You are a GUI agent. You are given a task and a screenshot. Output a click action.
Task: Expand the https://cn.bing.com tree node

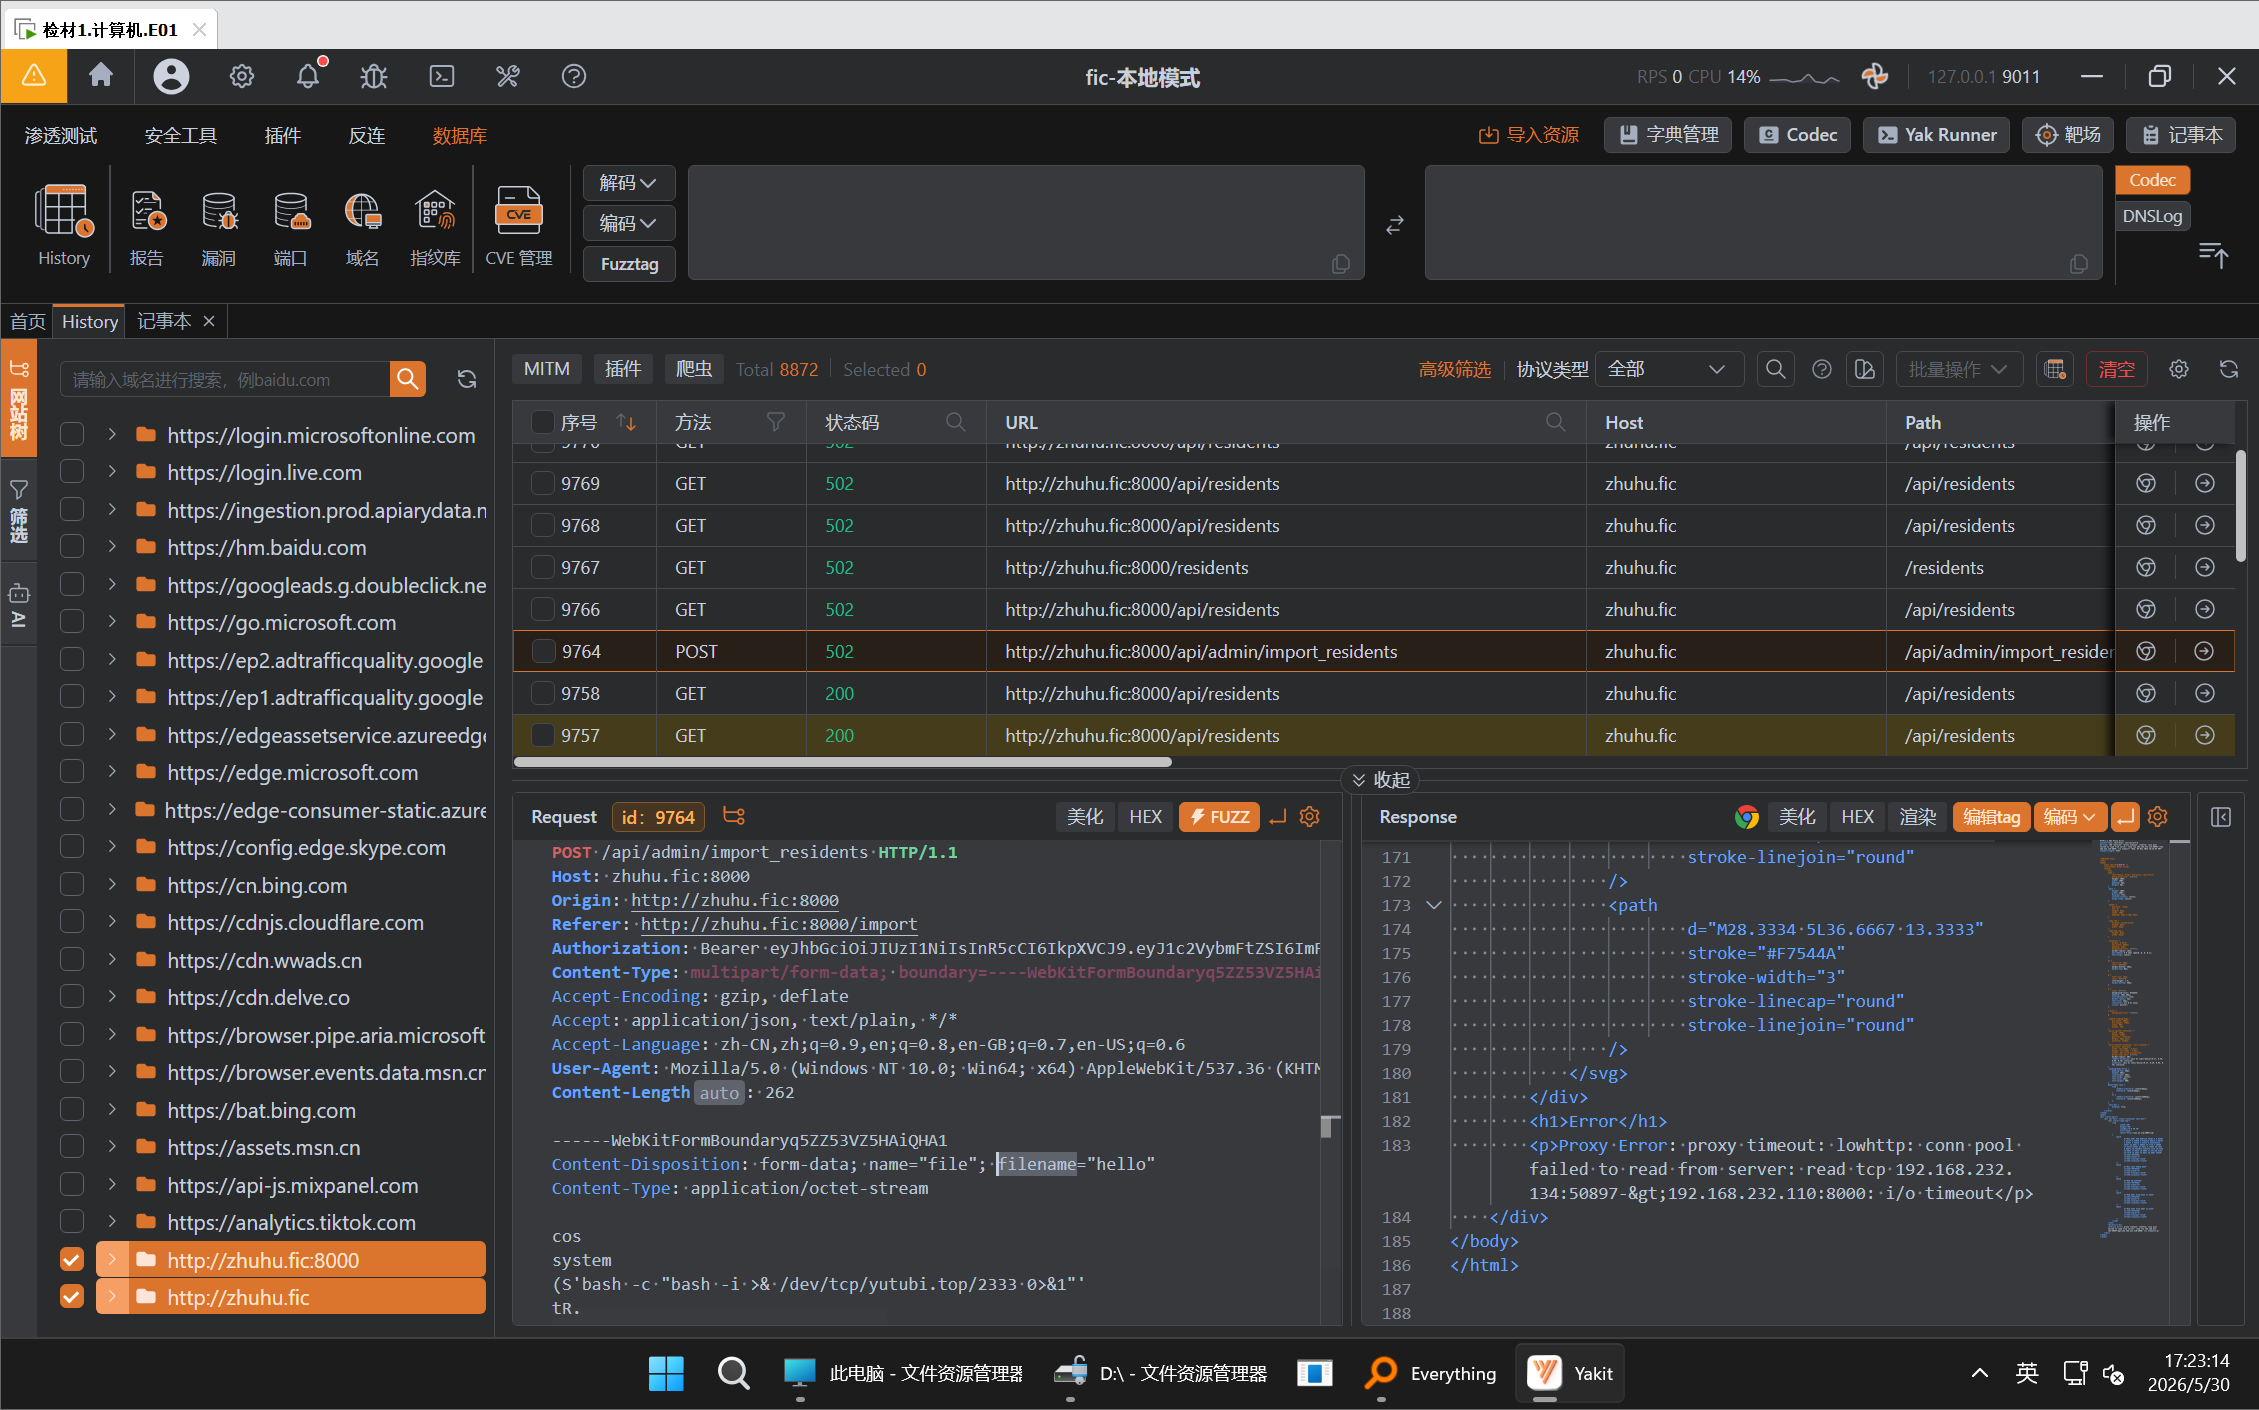[x=112, y=885]
